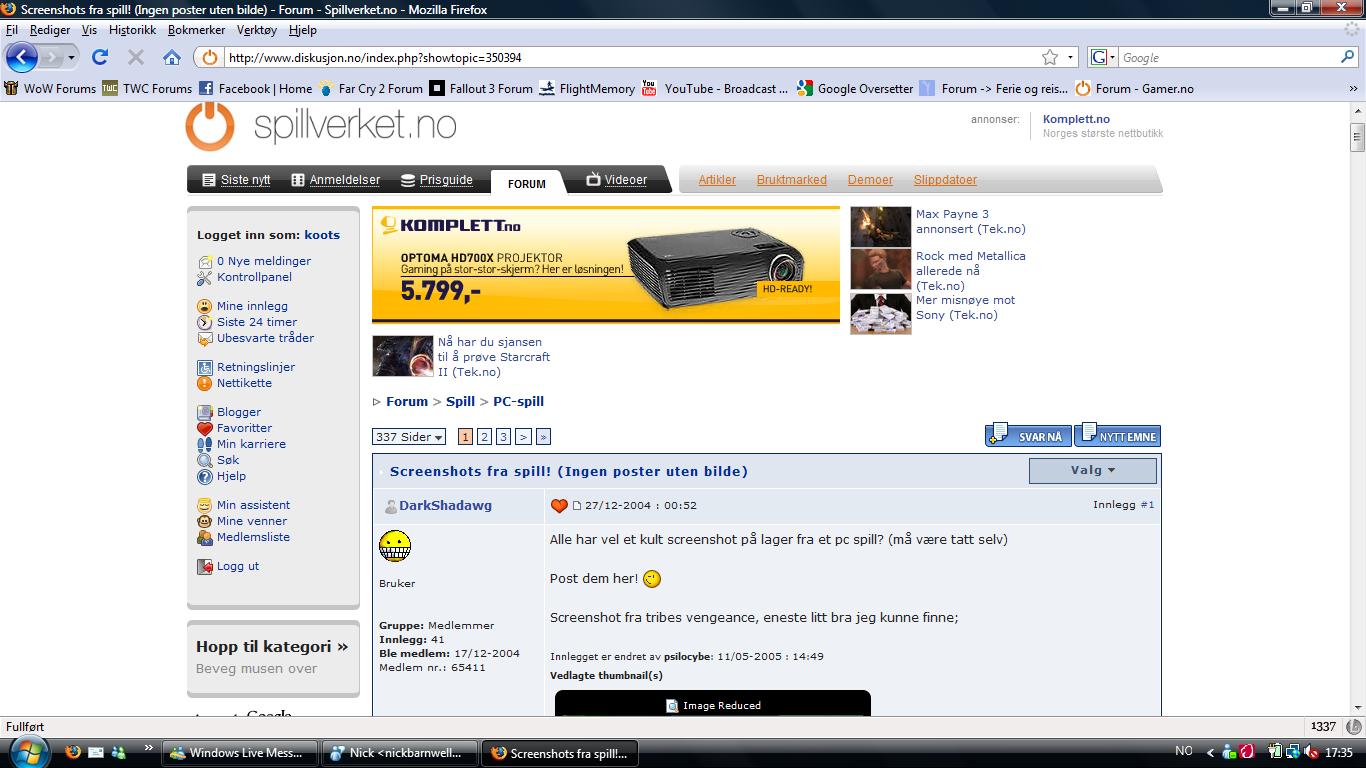This screenshot has height=768, width=1366.
Task: Switch to the Siste nytt tab
Action: [236, 180]
